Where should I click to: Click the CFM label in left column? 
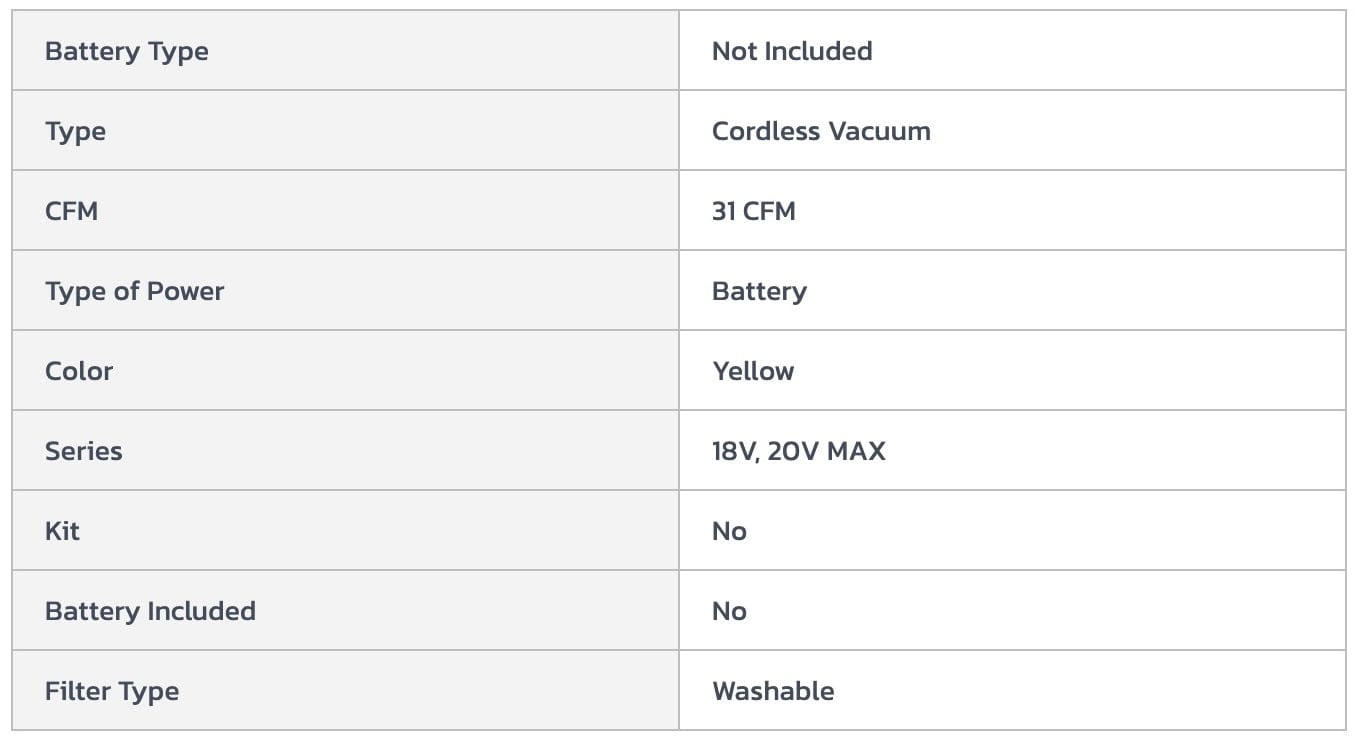(x=71, y=211)
